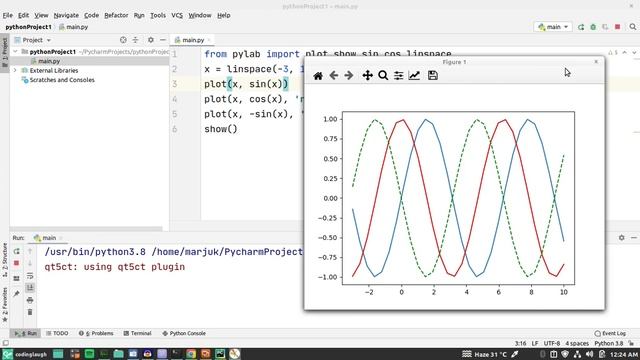Open the File menu

click(7, 15)
